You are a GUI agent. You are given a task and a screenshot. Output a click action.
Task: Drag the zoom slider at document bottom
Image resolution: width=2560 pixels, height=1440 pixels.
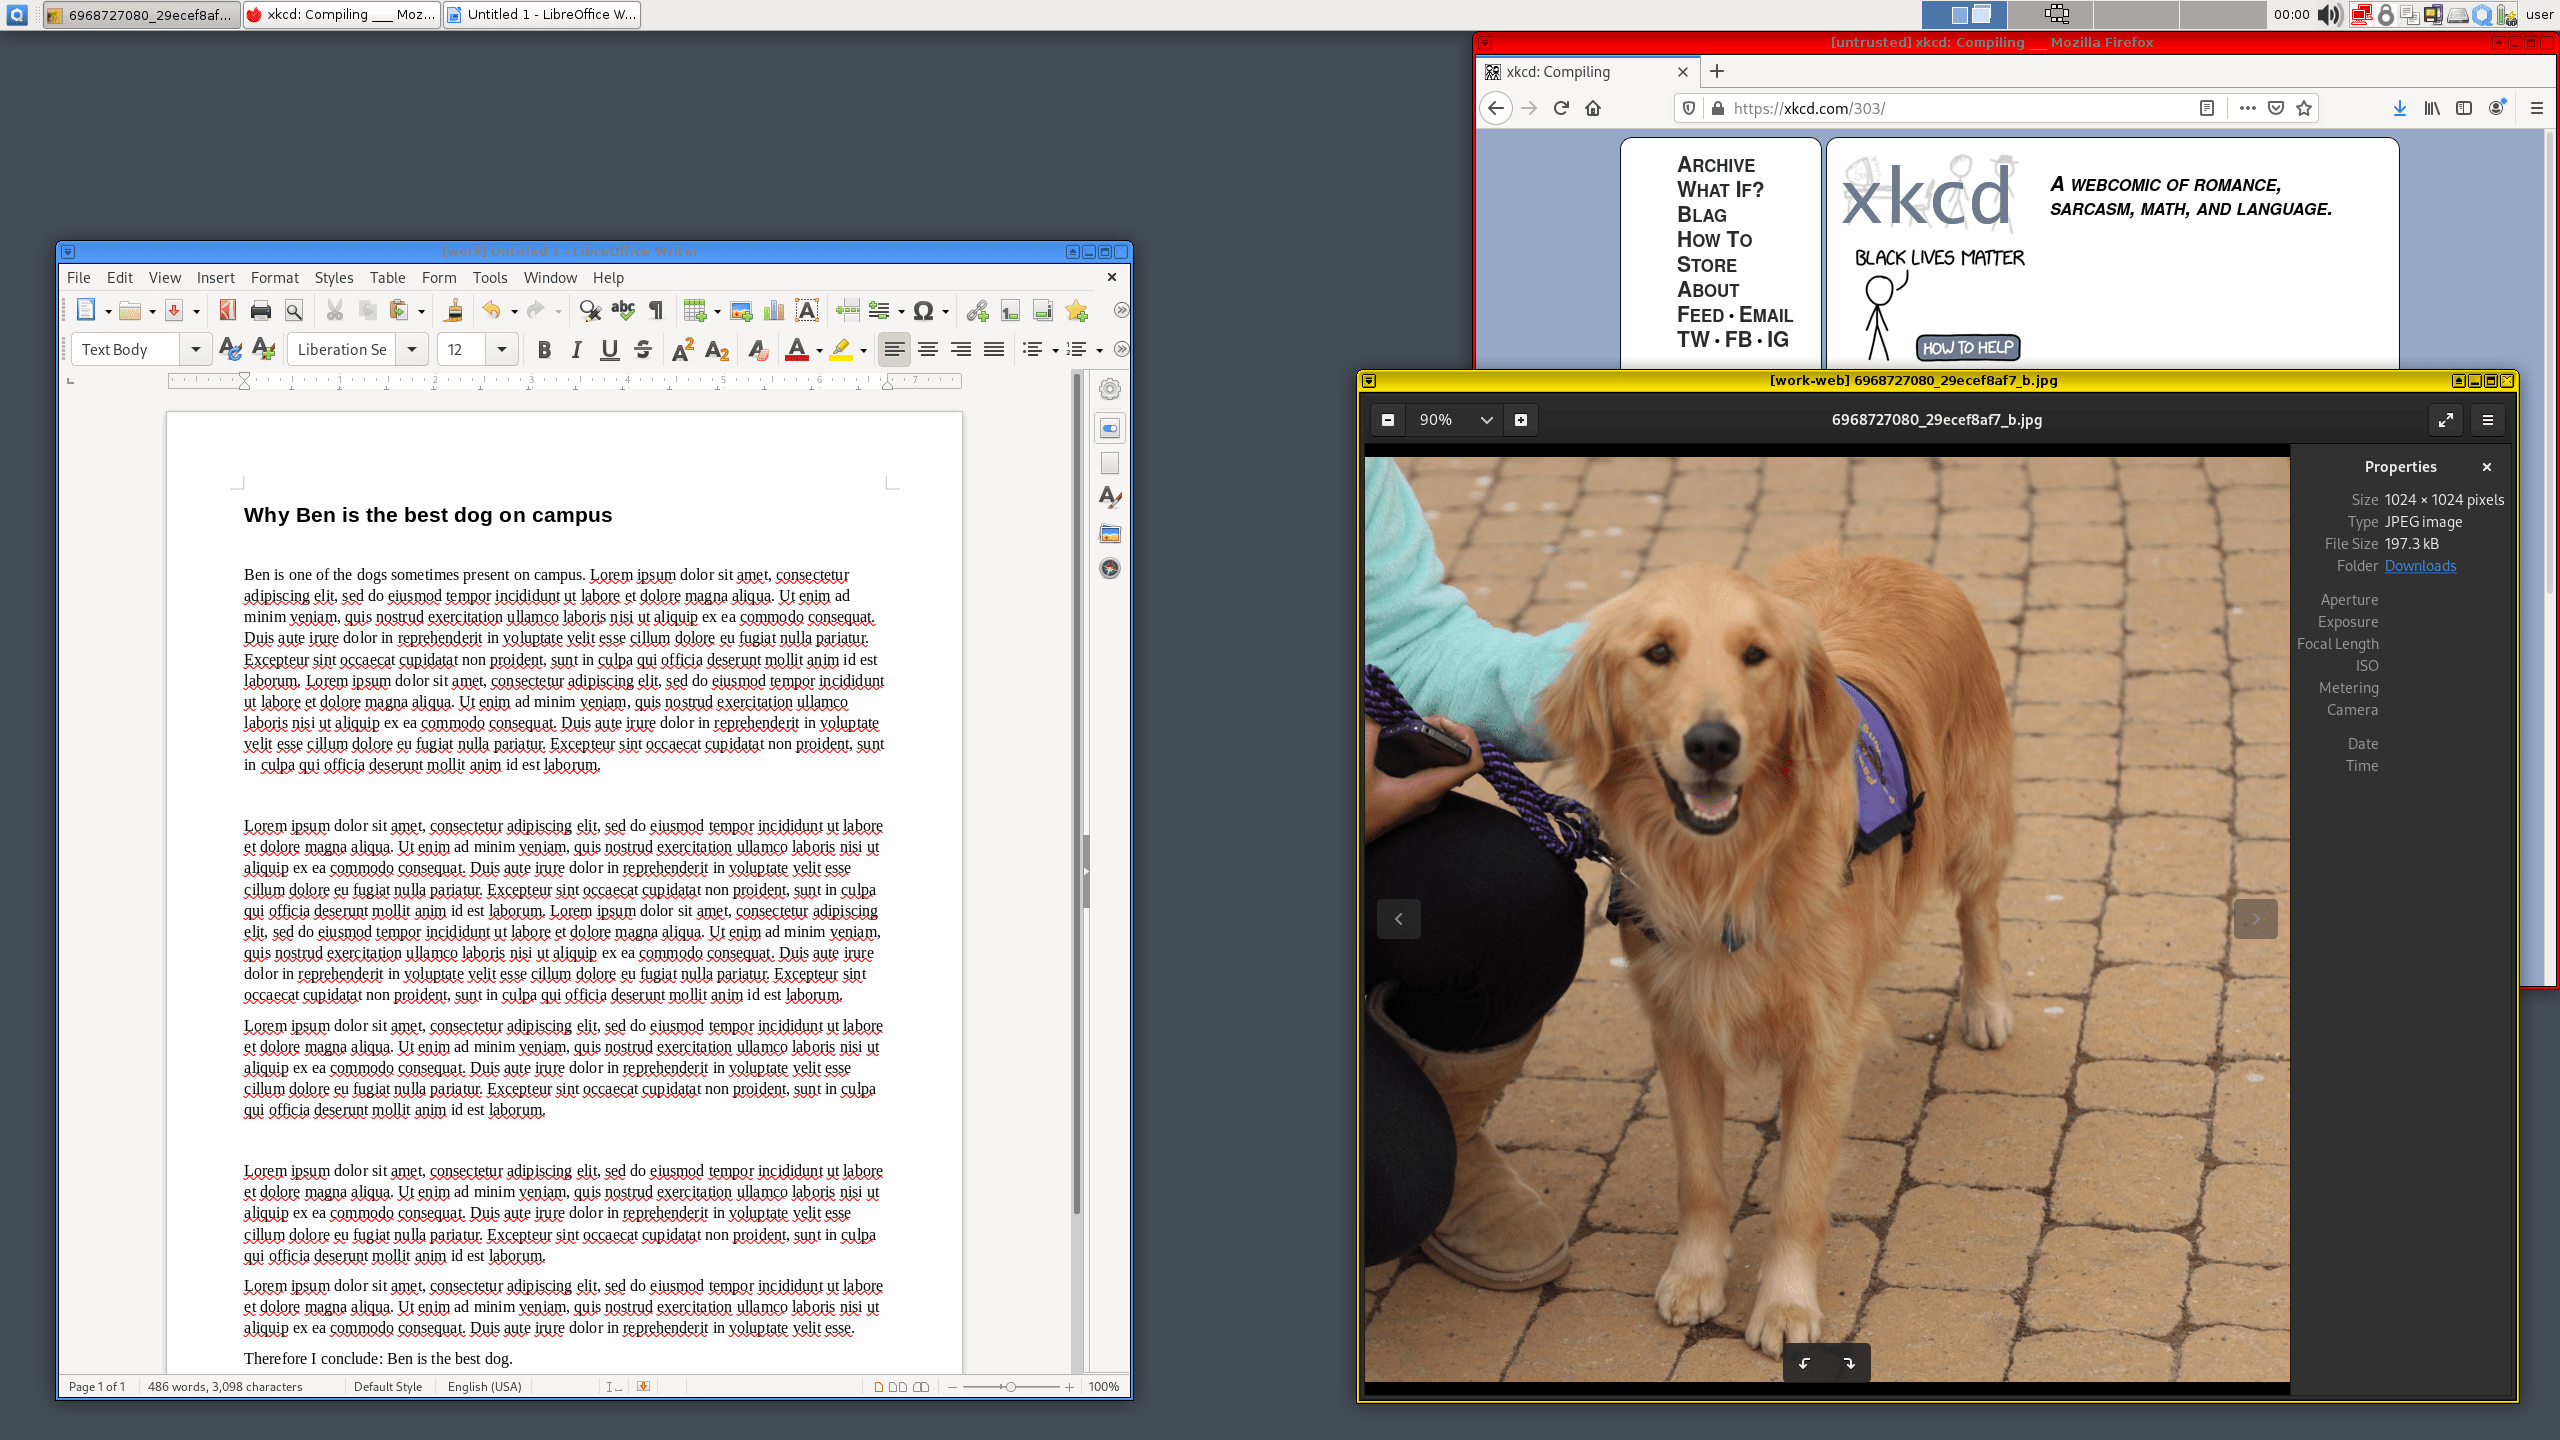point(1016,1387)
